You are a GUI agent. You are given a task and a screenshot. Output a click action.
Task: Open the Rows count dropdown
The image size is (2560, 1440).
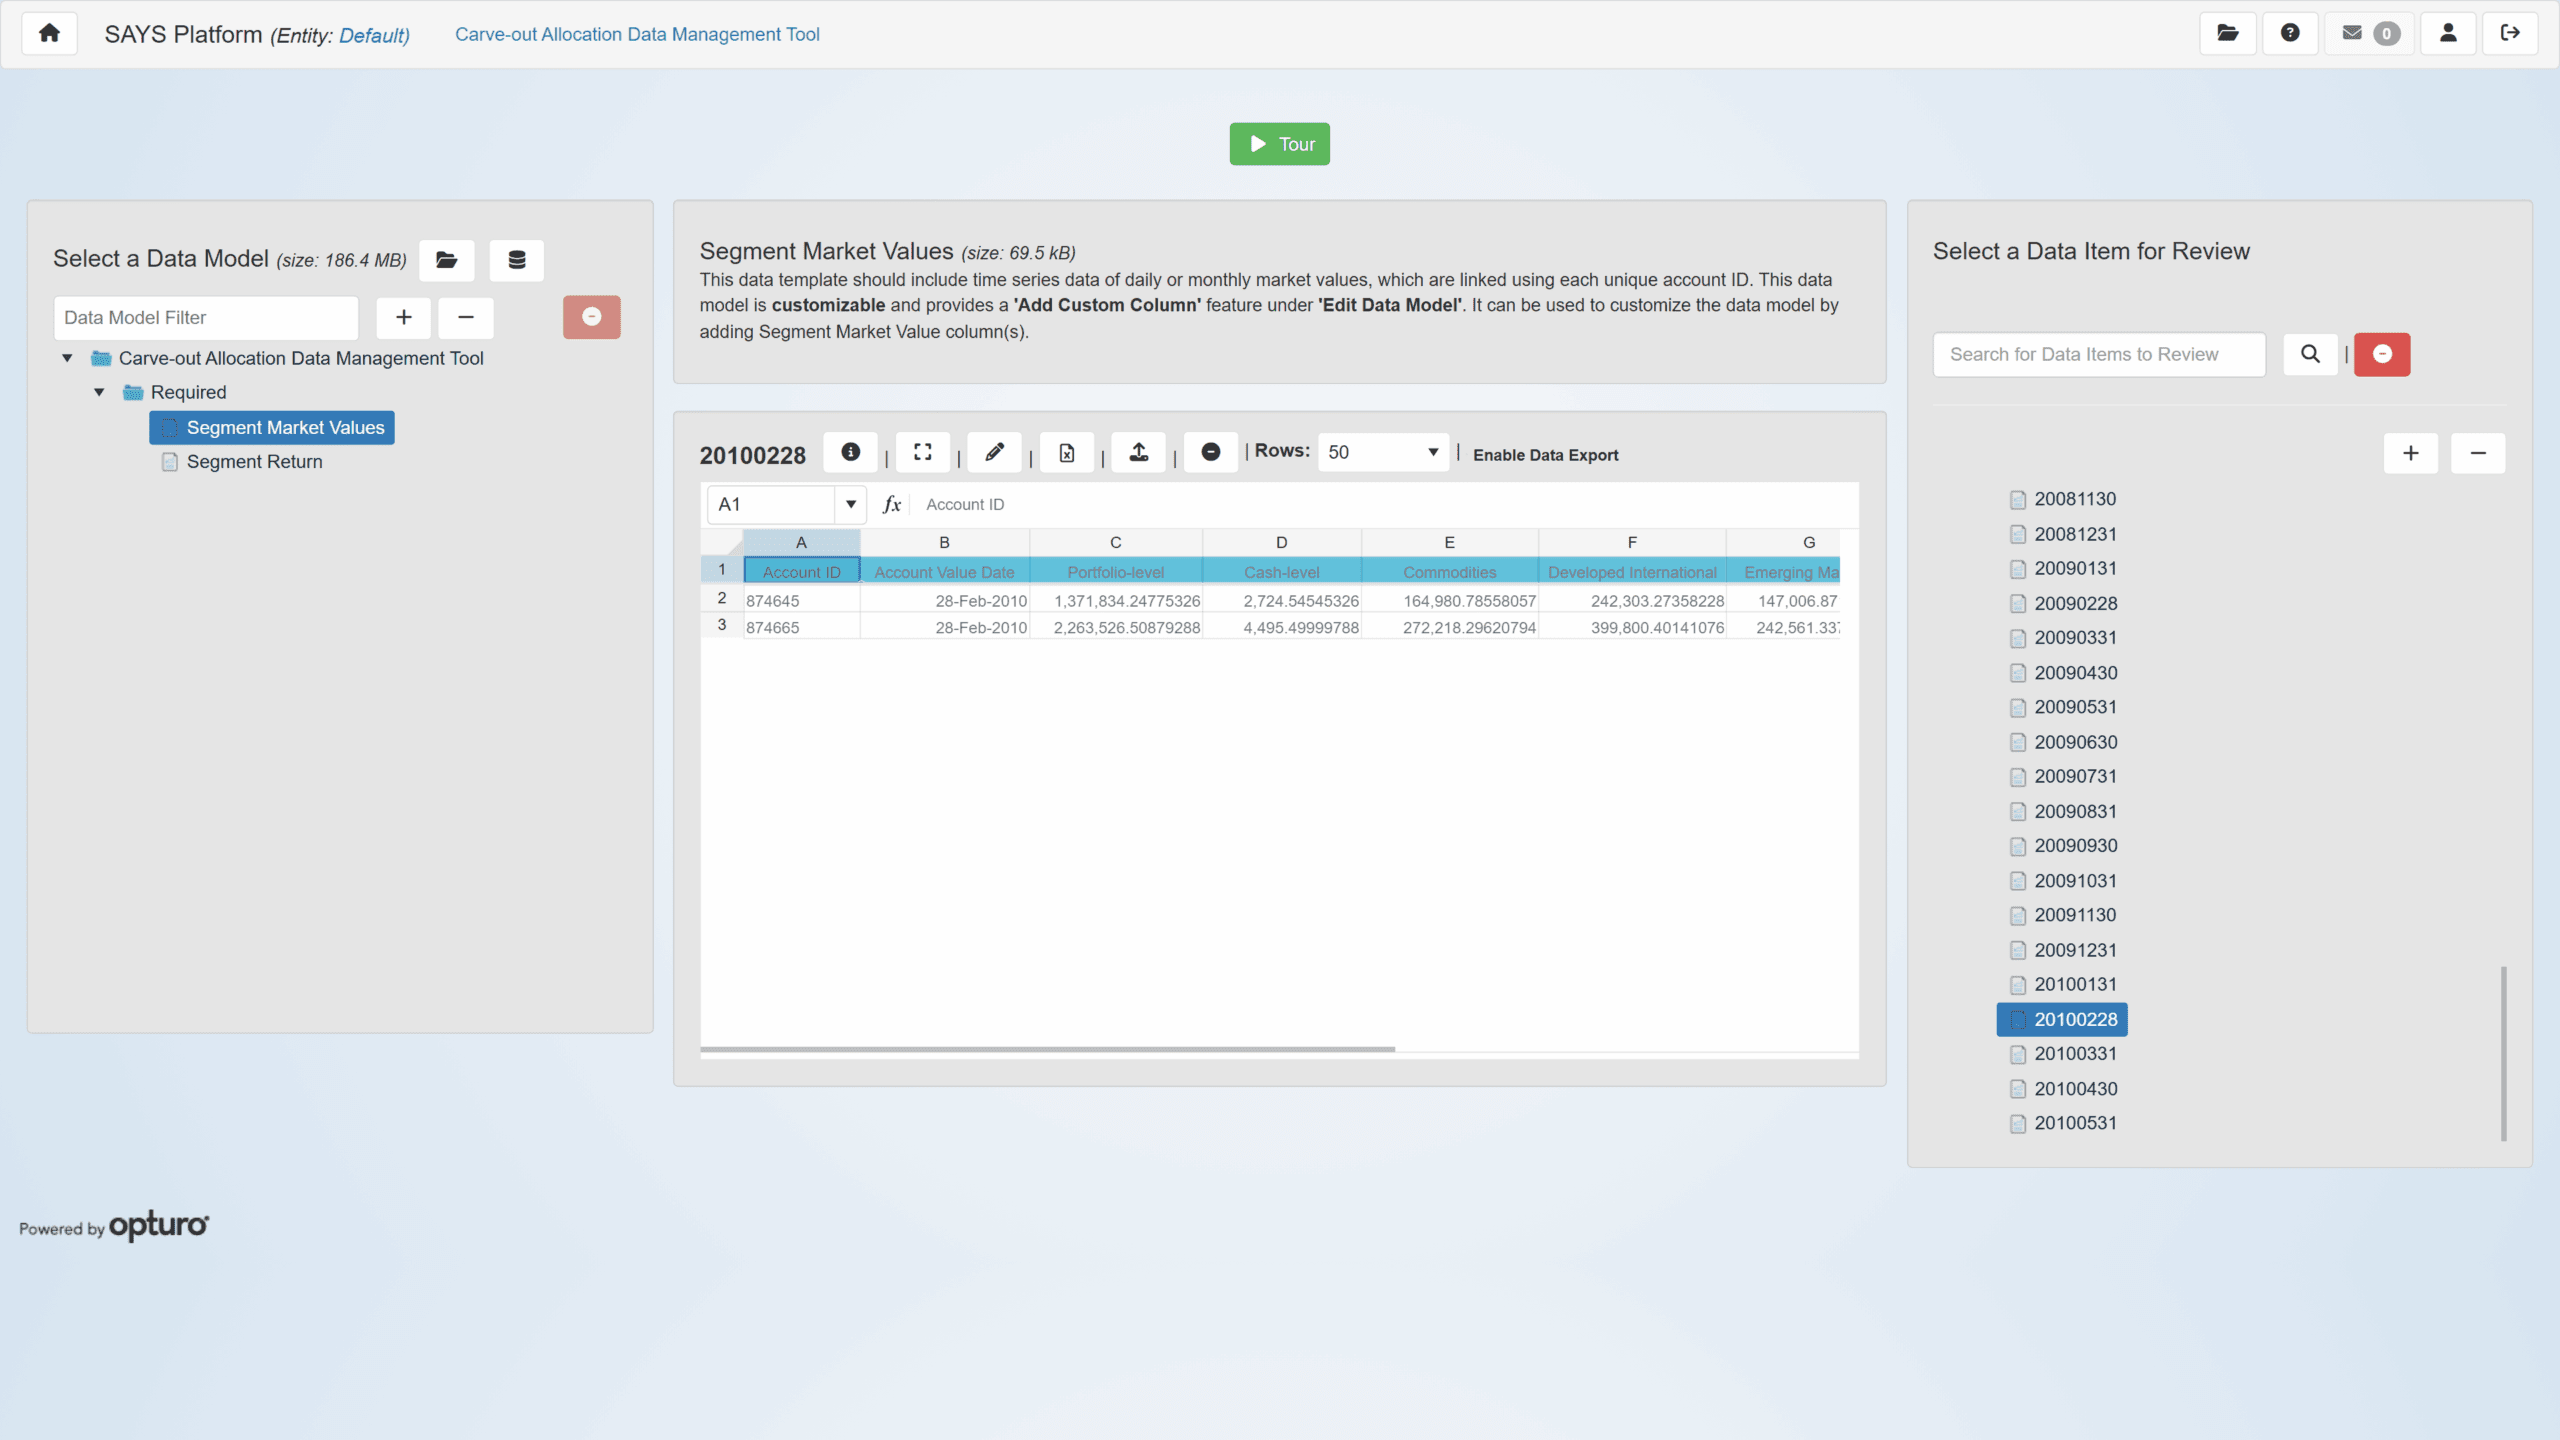click(x=1383, y=452)
